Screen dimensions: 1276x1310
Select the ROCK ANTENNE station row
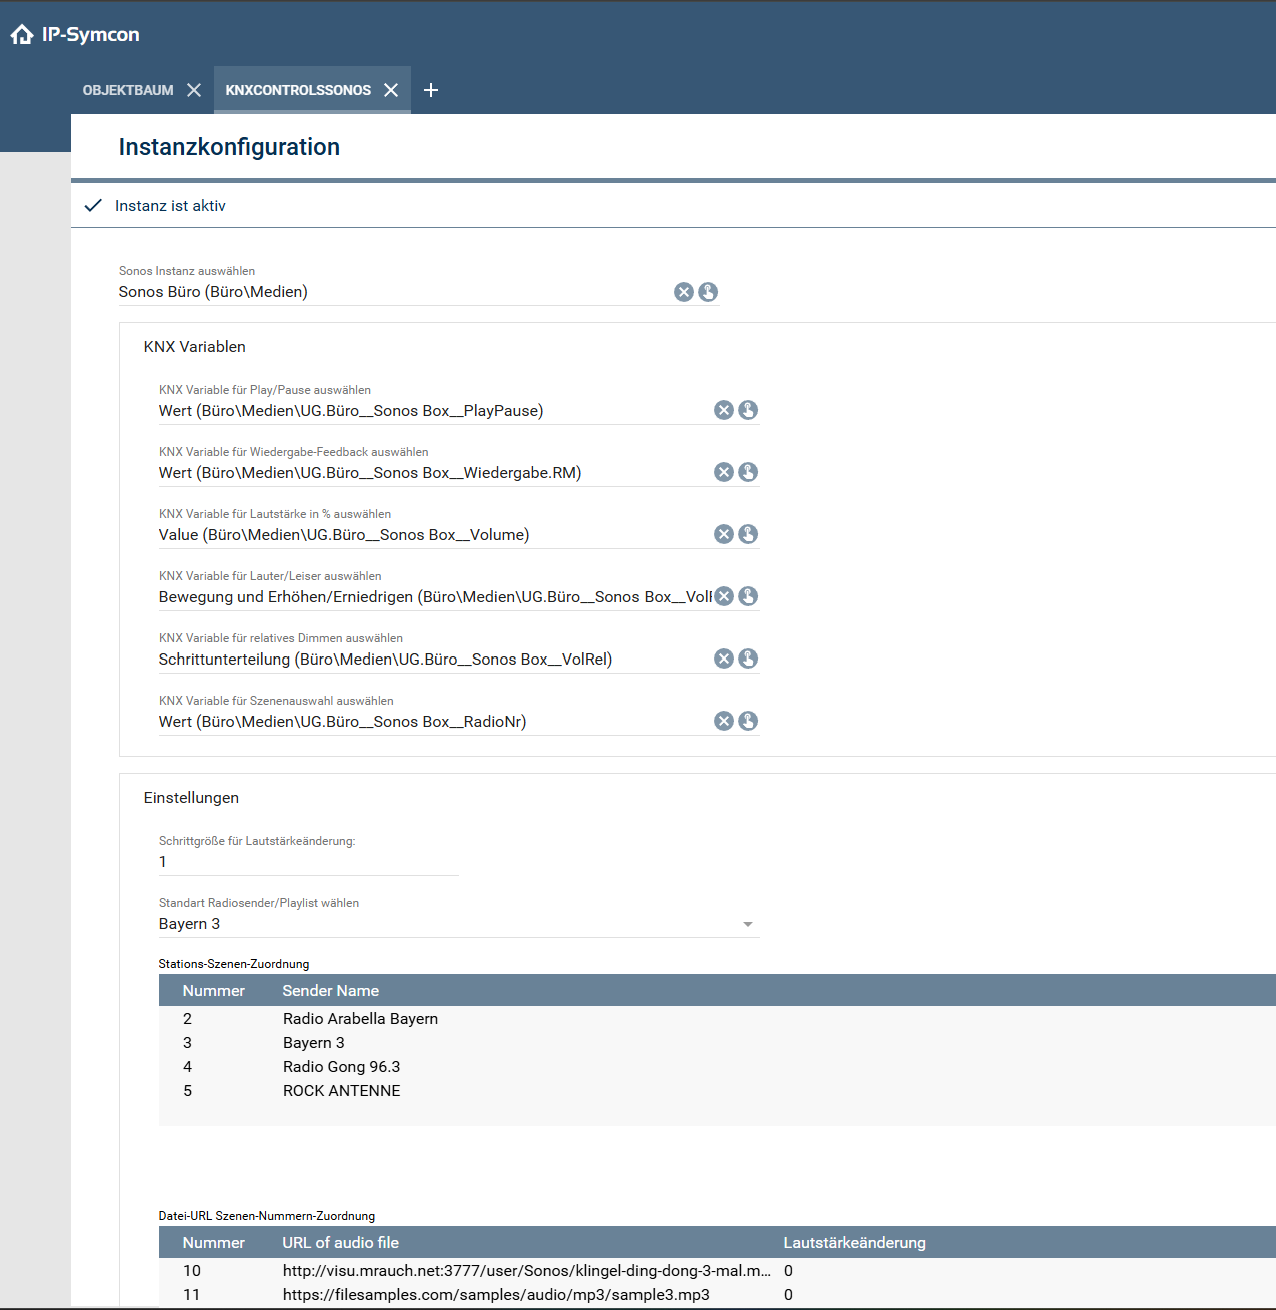[x=341, y=1091]
